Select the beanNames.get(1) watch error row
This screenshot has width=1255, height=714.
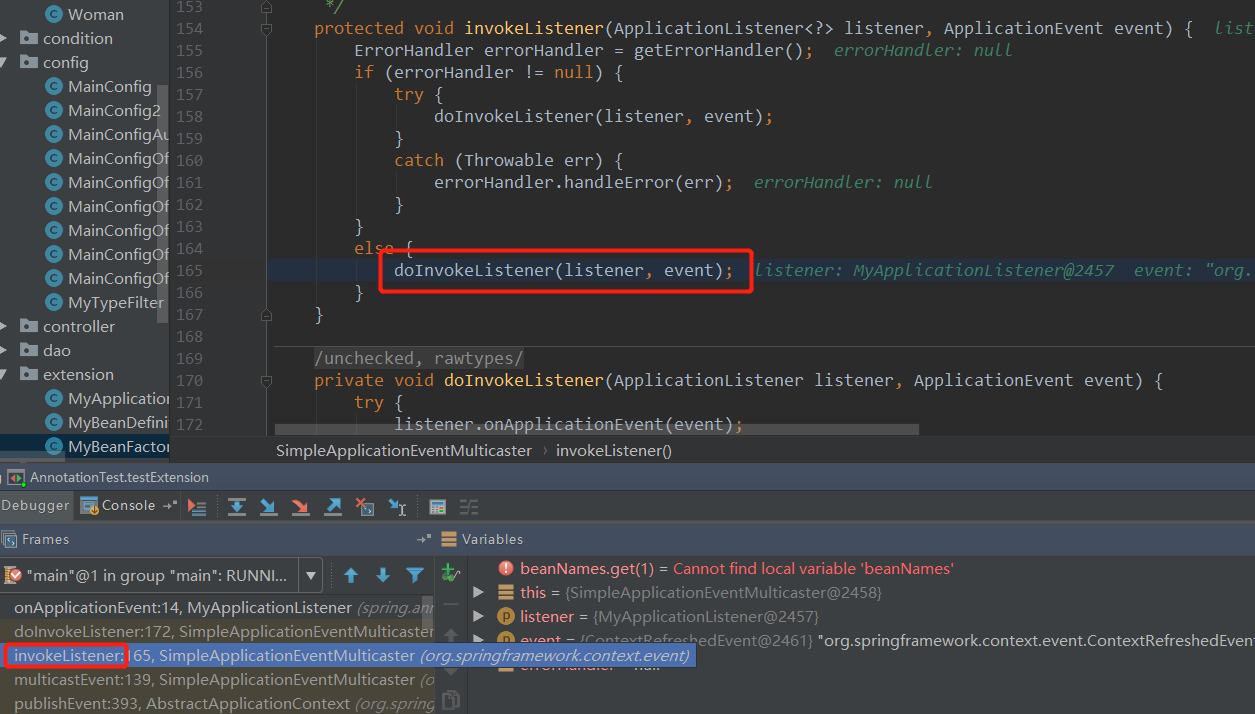[x=737, y=568]
